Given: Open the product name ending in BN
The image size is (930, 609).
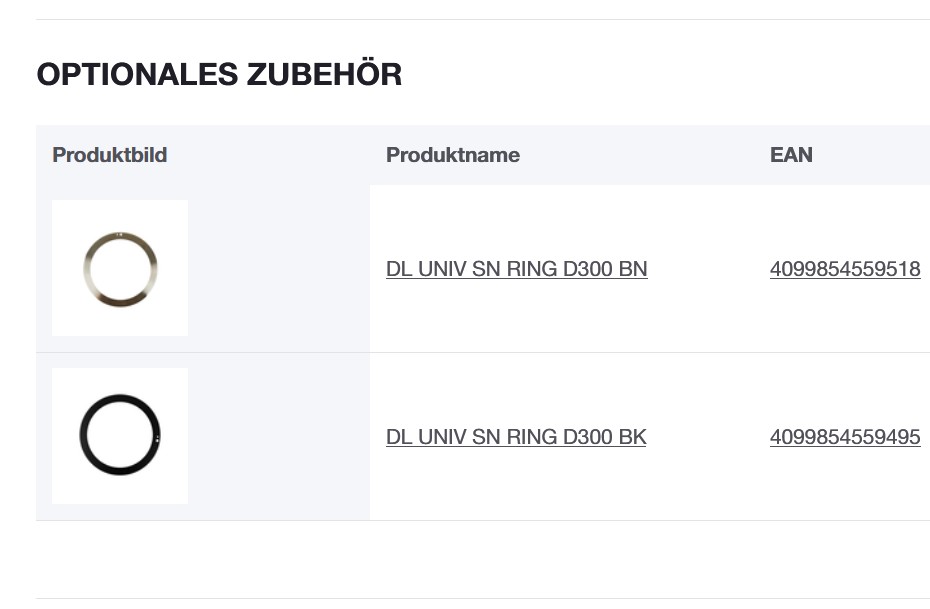Looking at the screenshot, I should pos(516,269).
